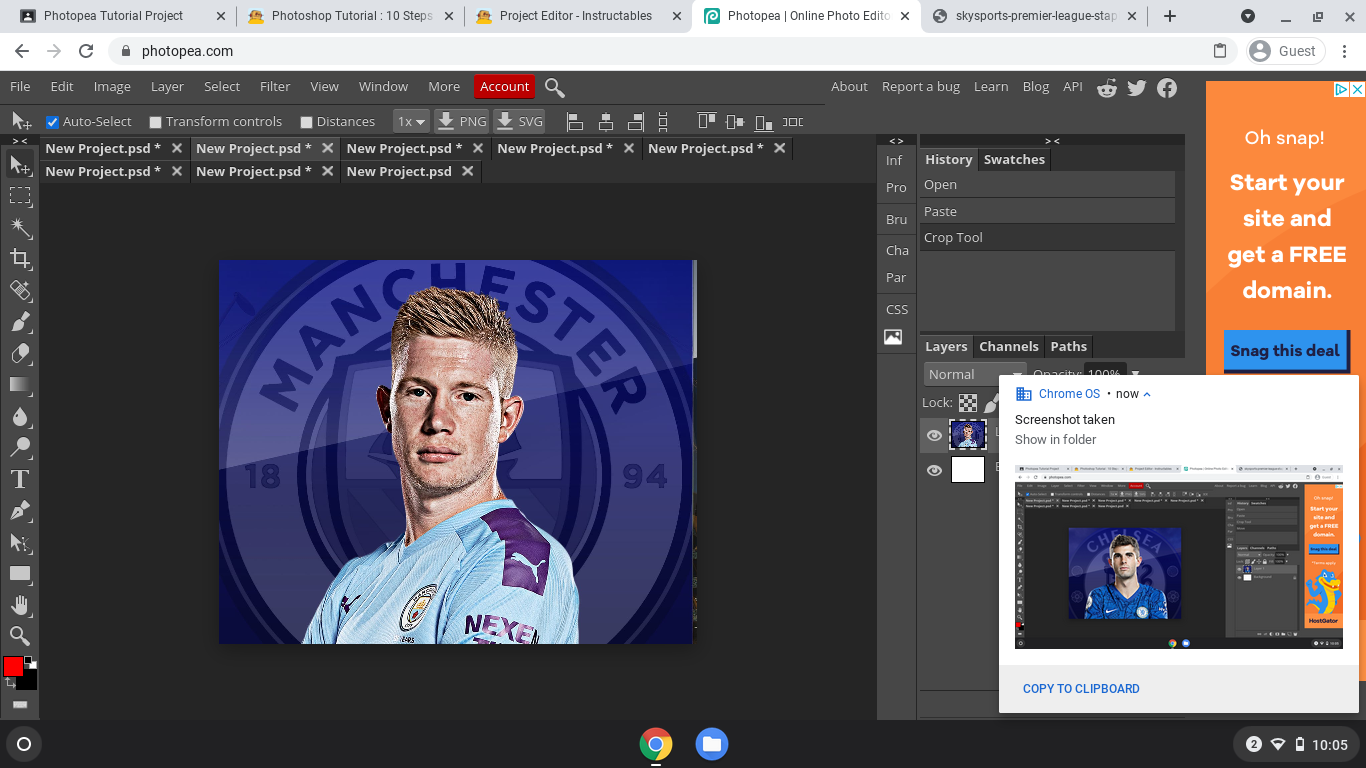Switch to the Swatches tab
Viewport: 1366px width, 768px height.
[x=1014, y=159]
